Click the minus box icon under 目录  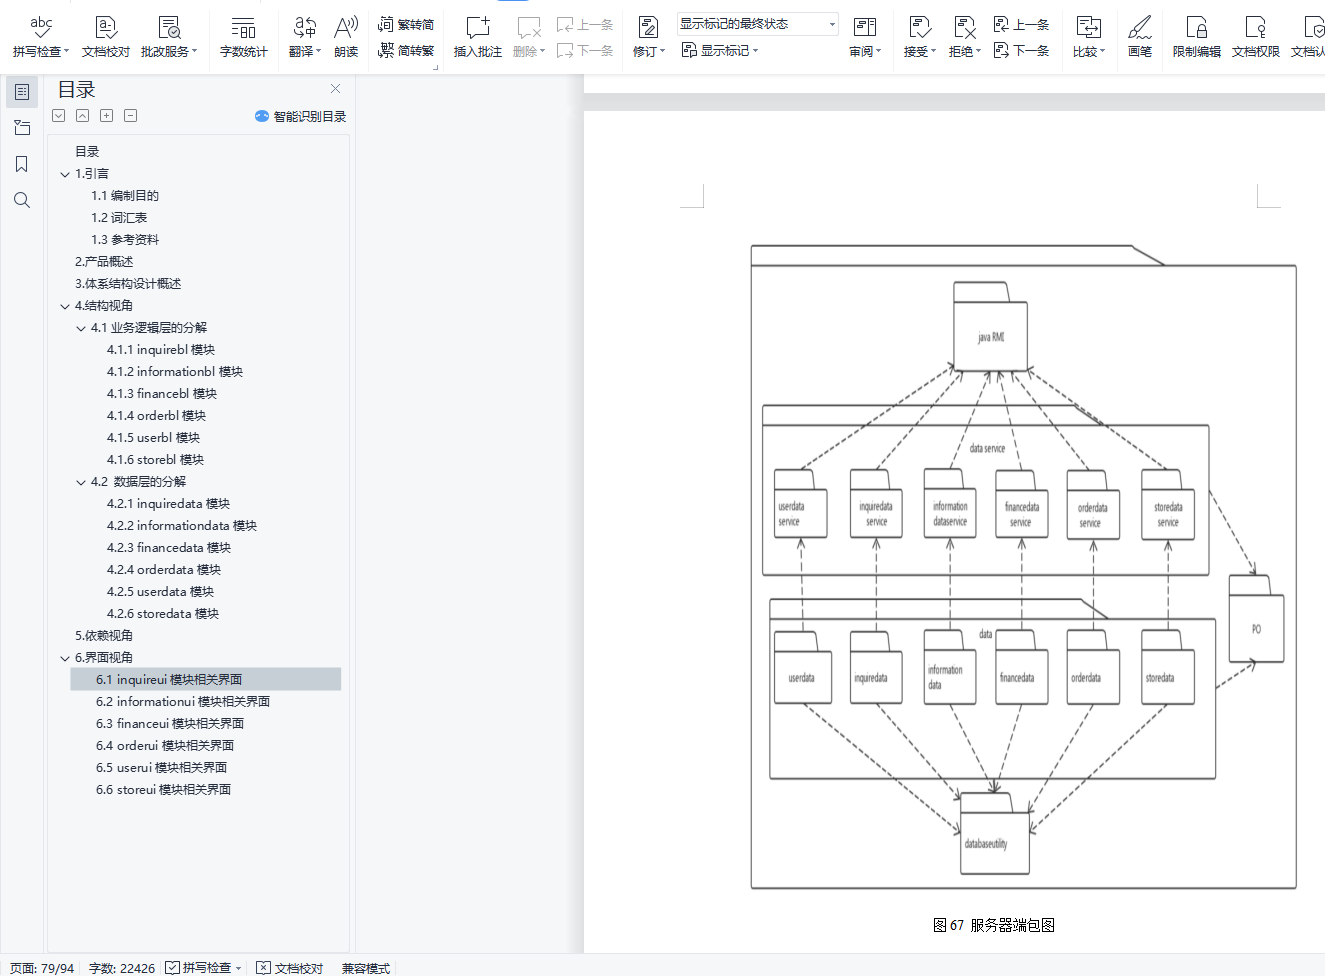point(131,116)
